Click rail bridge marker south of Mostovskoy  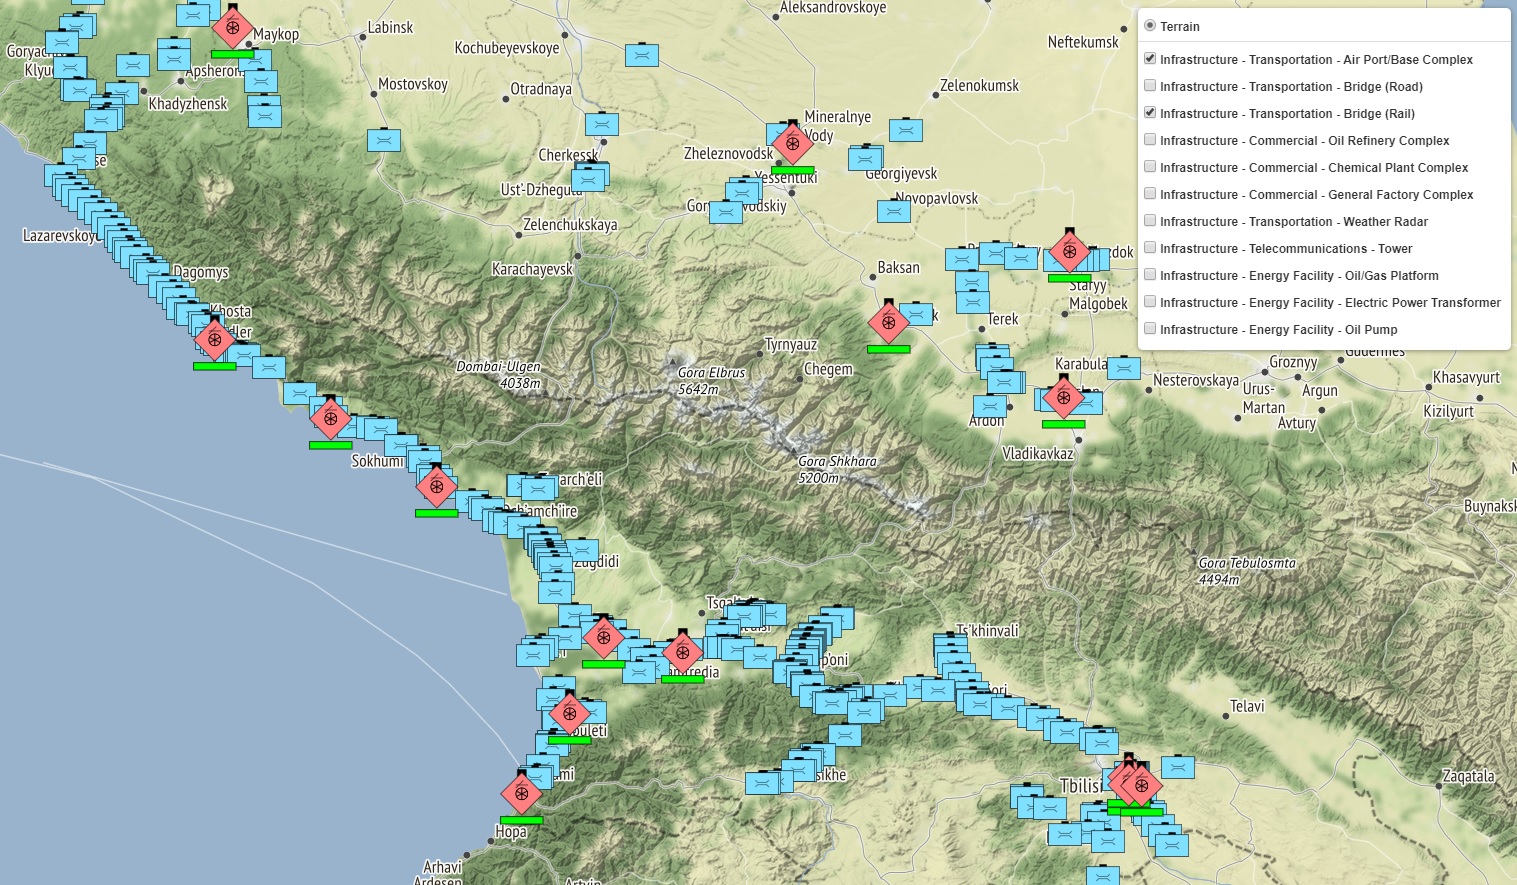point(384,140)
